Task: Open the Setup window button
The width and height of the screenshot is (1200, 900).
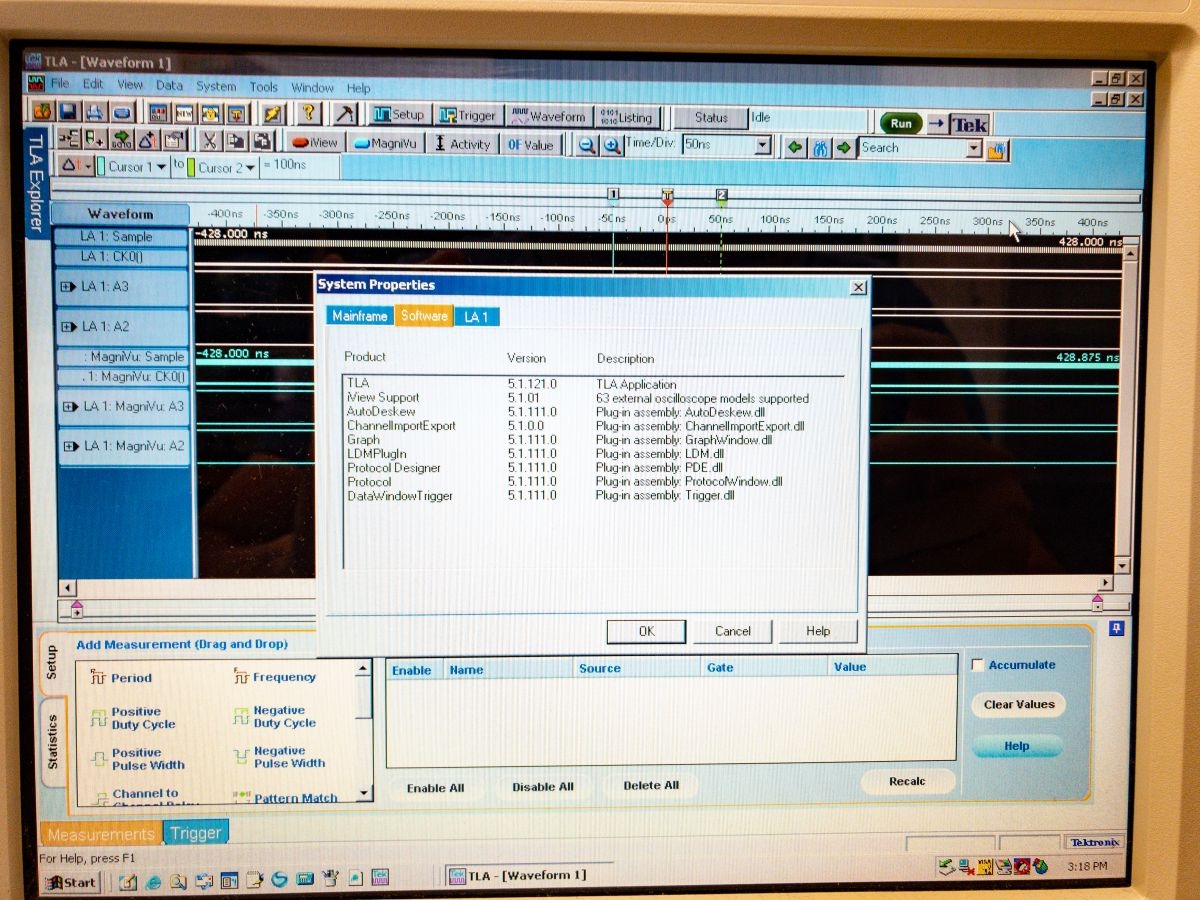Action: (x=399, y=115)
